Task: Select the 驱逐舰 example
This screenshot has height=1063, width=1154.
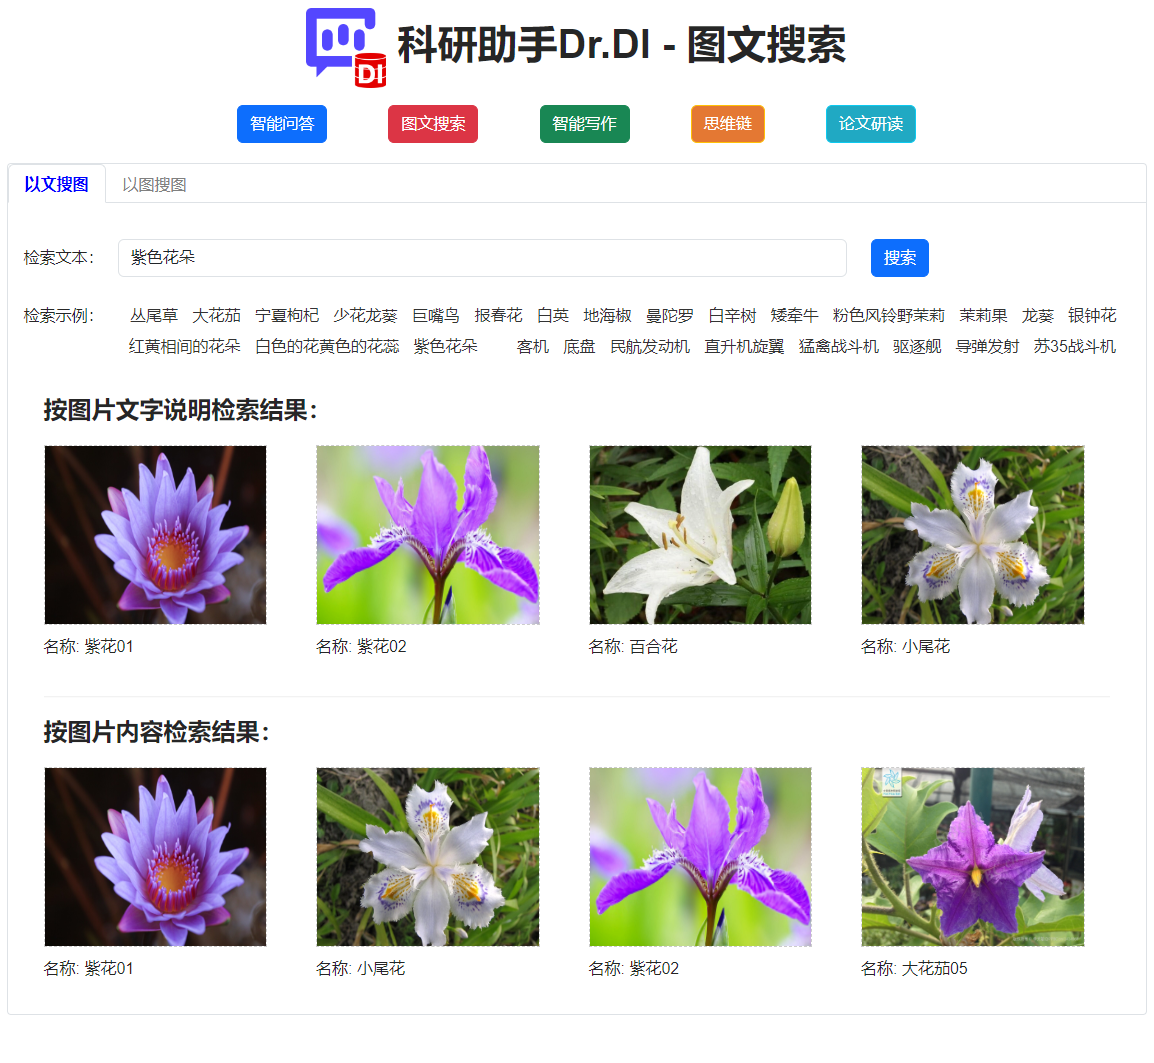Action: click(917, 346)
